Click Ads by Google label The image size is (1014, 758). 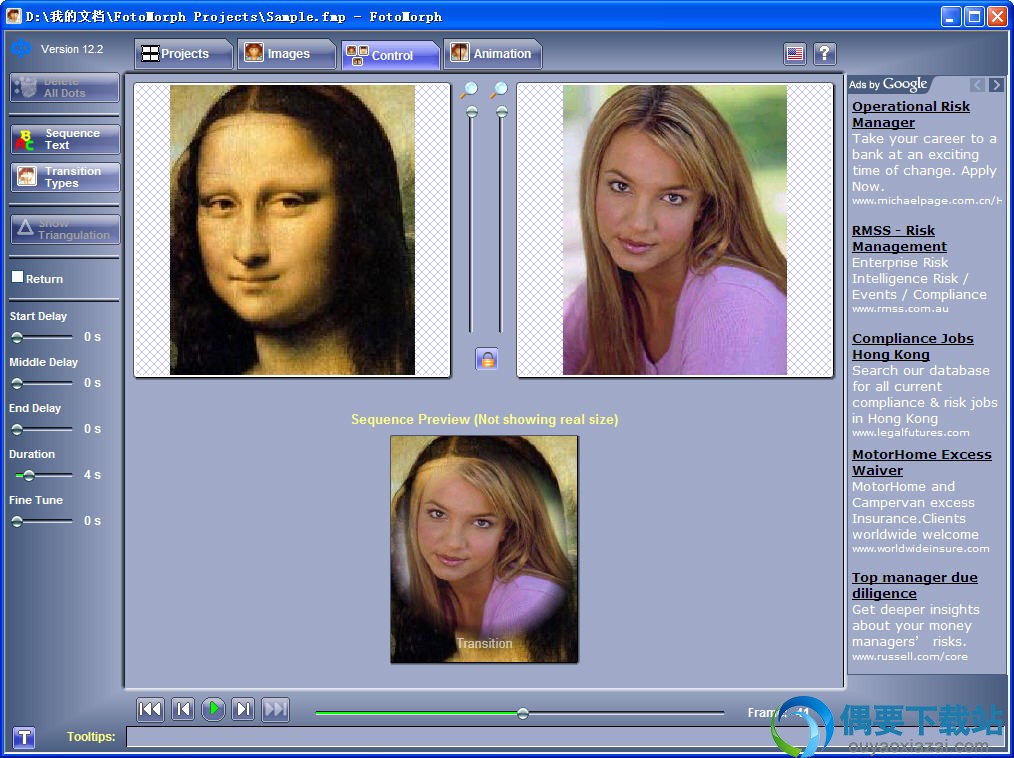(888, 84)
